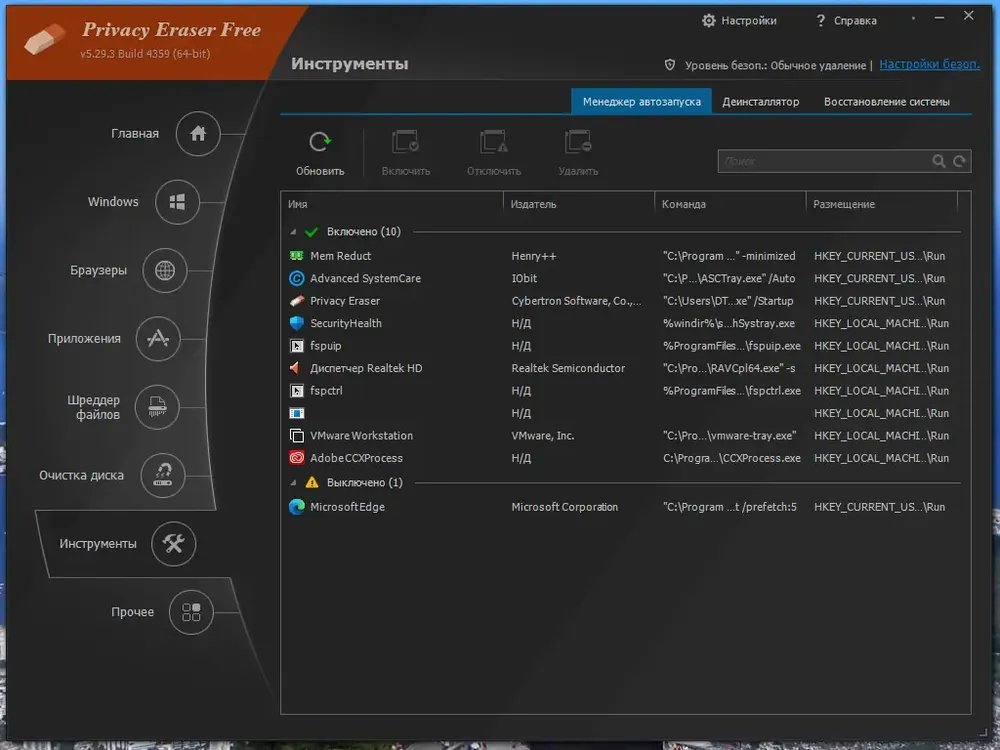
Task: Switch to Менеджер автозапуска tab
Action: tap(641, 101)
